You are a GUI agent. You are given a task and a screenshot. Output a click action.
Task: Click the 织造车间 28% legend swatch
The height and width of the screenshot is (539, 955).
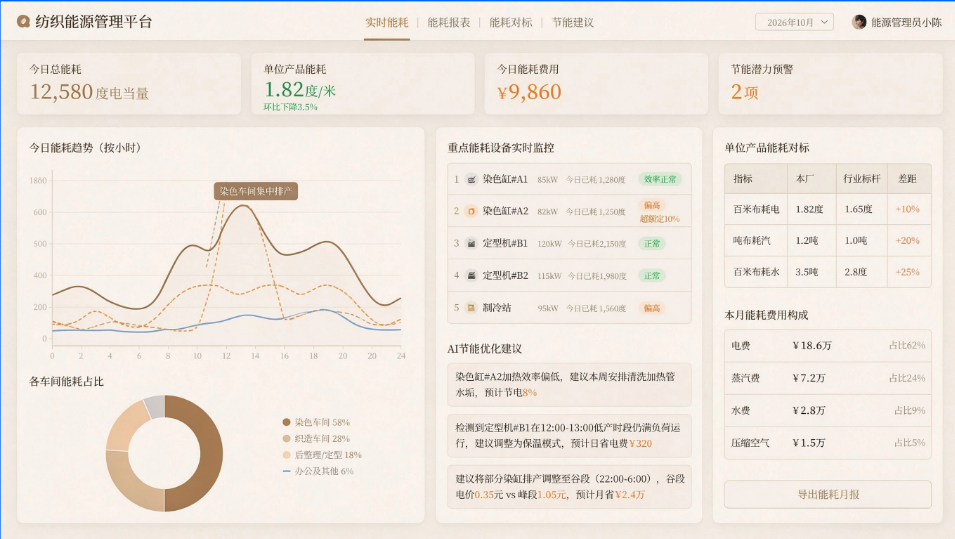coord(286,439)
